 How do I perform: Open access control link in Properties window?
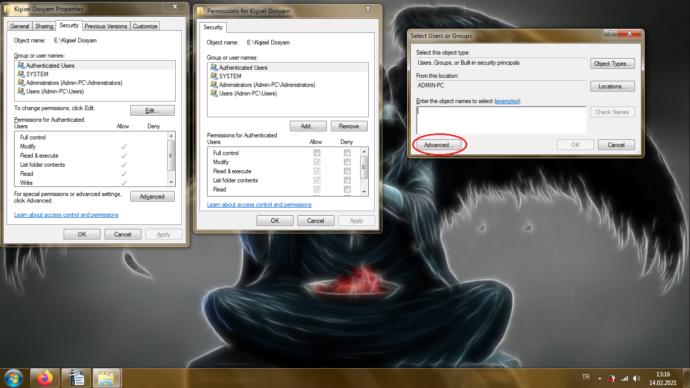click(x=66, y=215)
